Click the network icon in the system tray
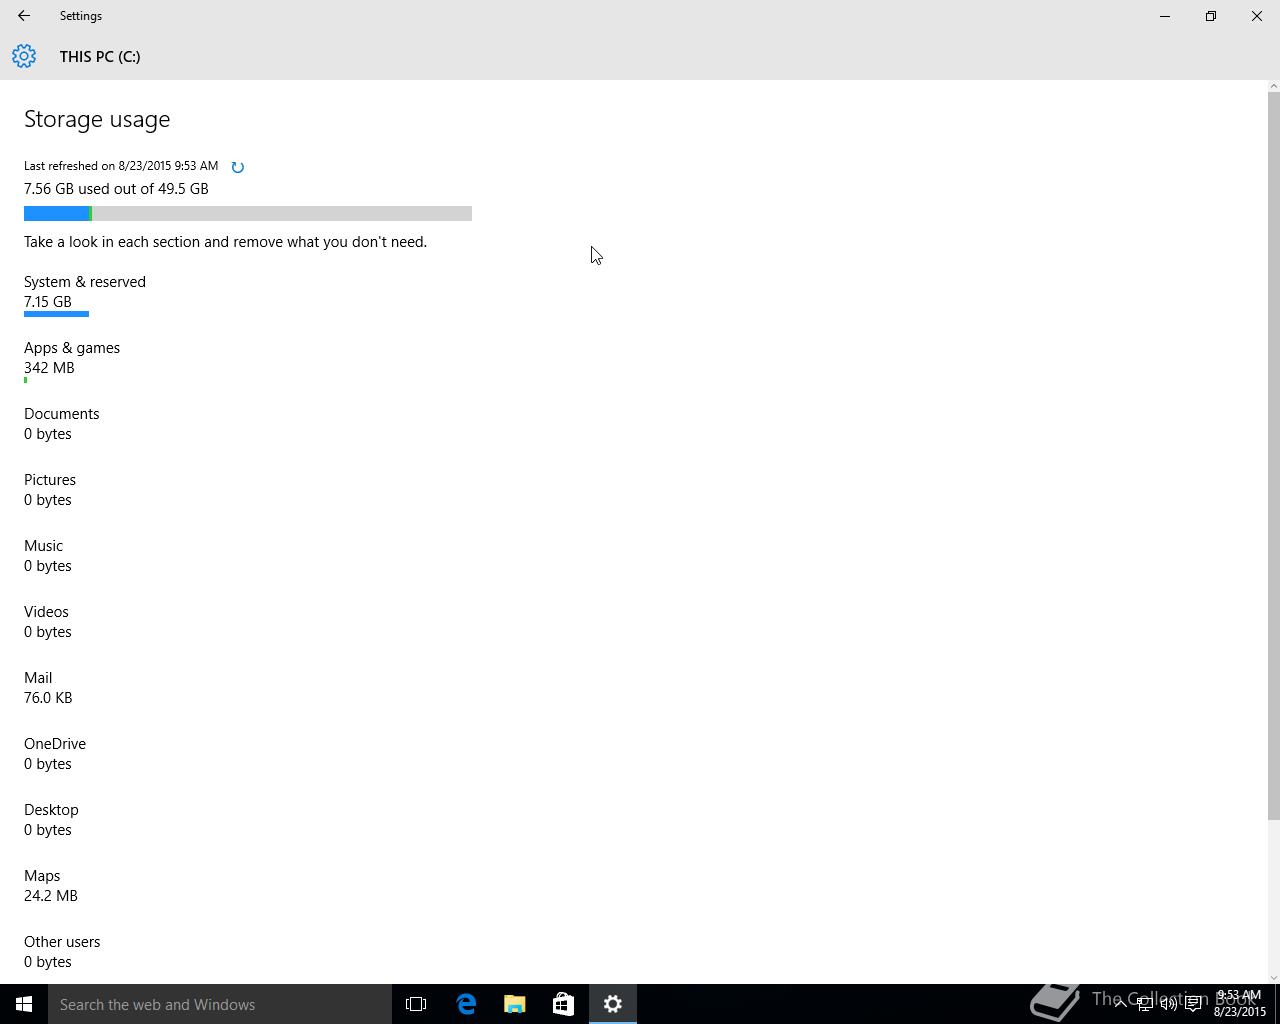This screenshot has width=1280, height=1024. [1144, 1004]
